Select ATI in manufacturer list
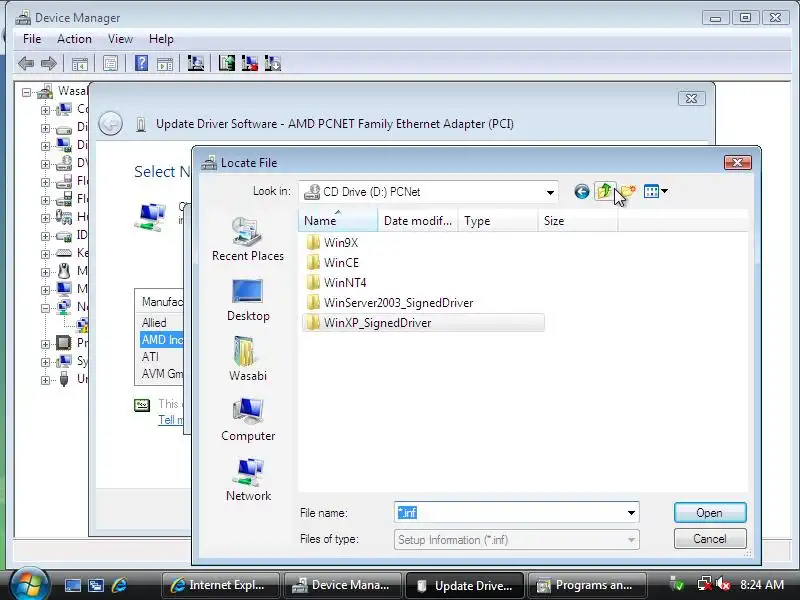 pos(151,357)
